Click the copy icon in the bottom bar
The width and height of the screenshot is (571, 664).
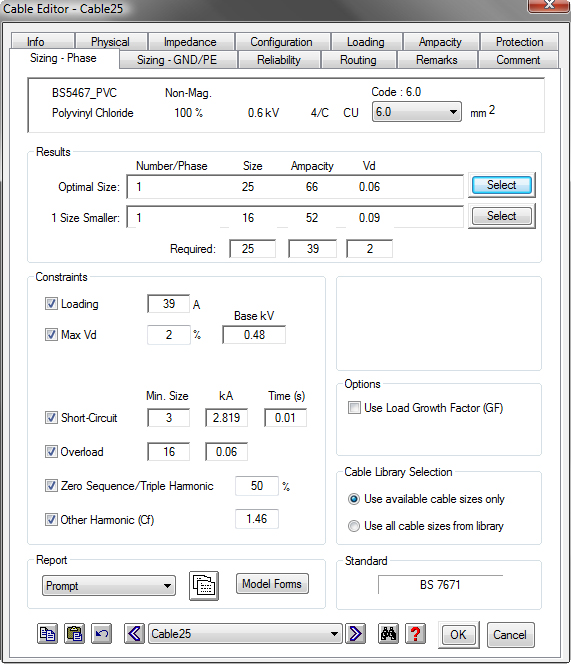coord(47,634)
